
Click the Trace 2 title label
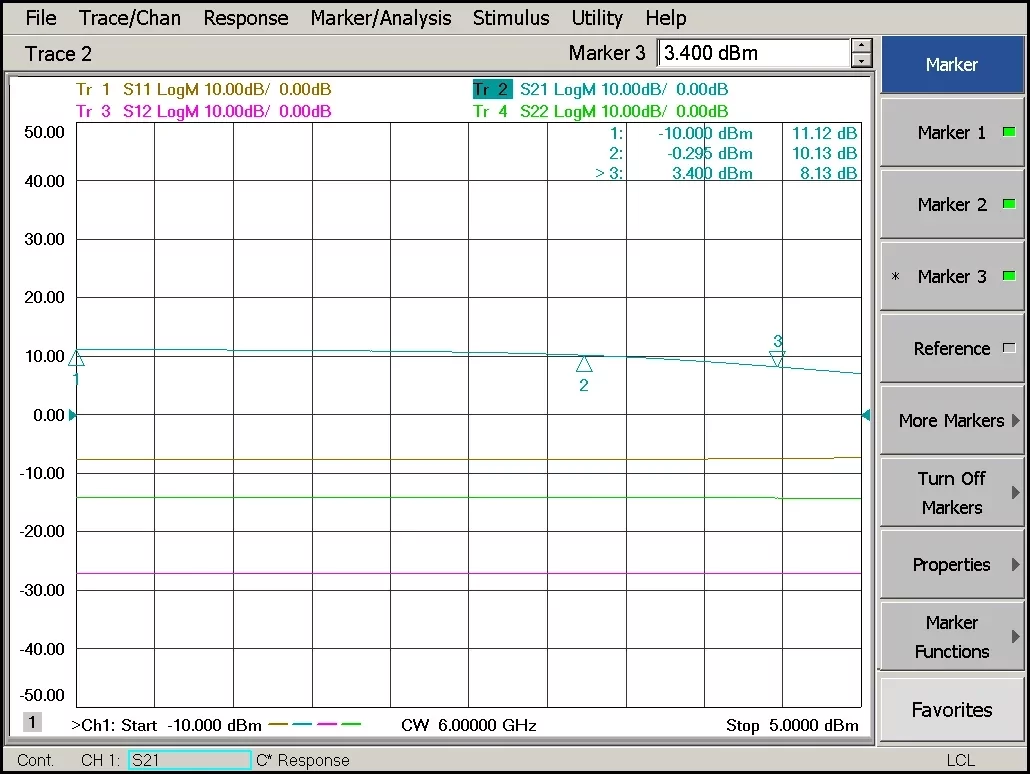tap(58, 54)
